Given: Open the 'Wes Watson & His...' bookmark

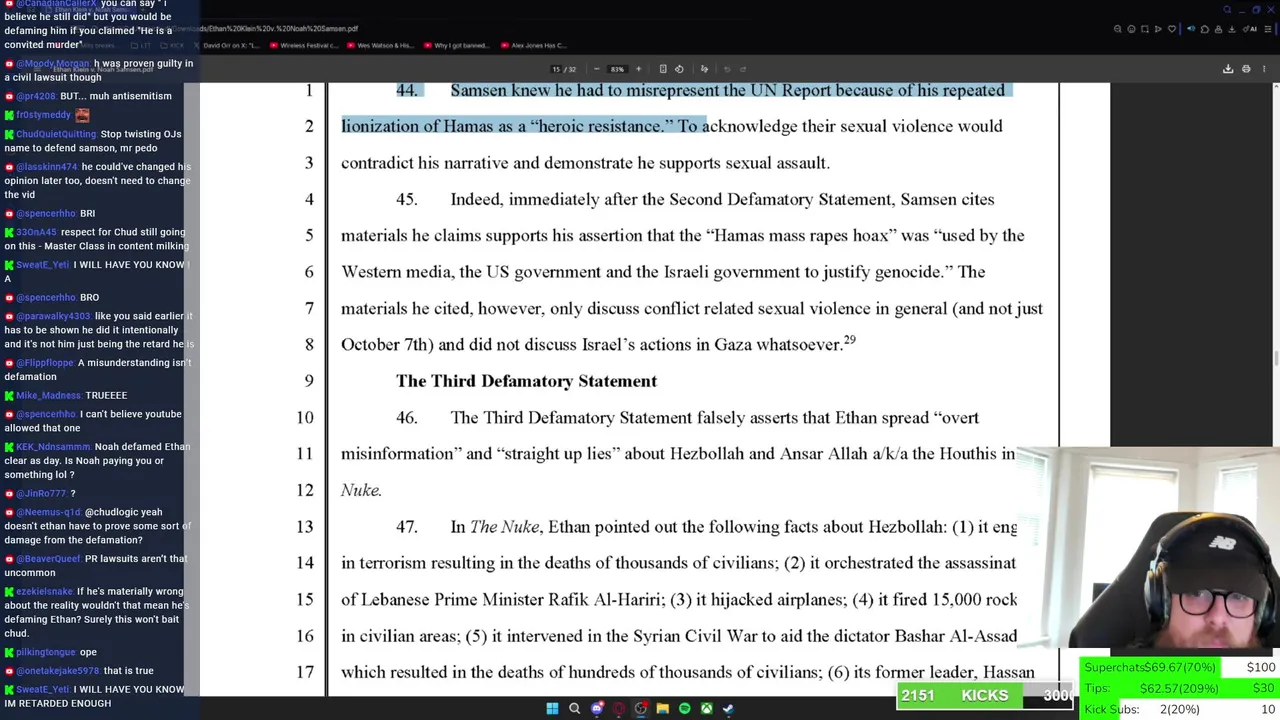Looking at the screenshot, I should (x=379, y=45).
